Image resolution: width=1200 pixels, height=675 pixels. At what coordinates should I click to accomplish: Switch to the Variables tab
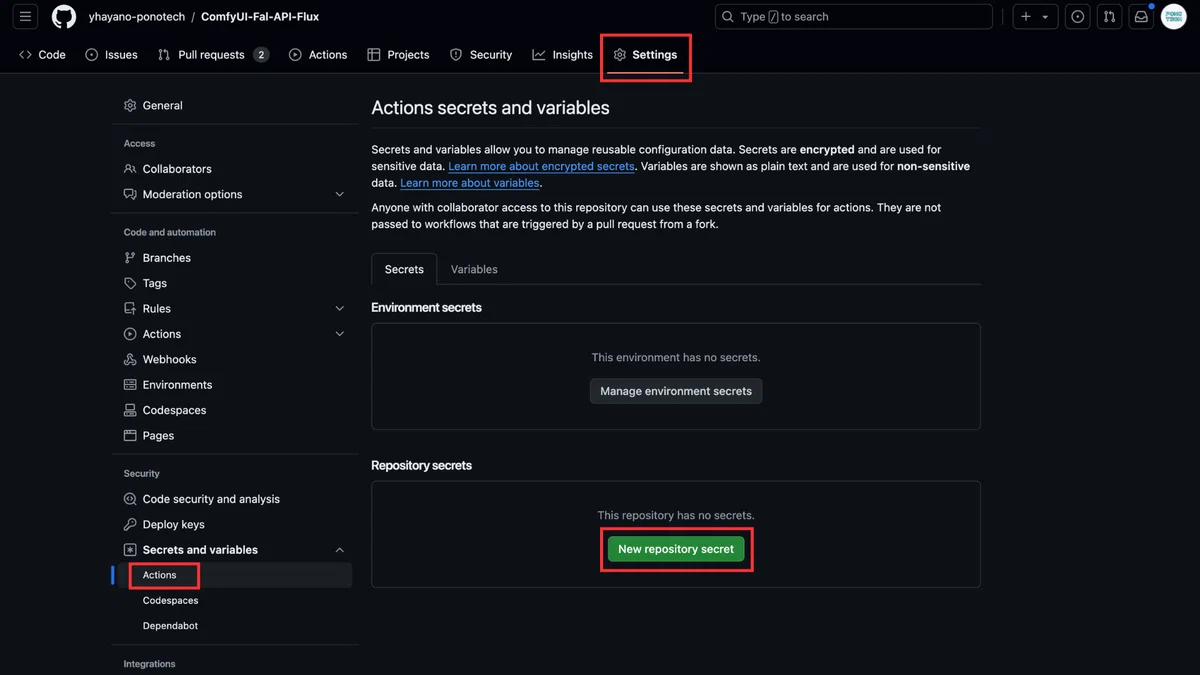pyautogui.click(x=474, y=269)
